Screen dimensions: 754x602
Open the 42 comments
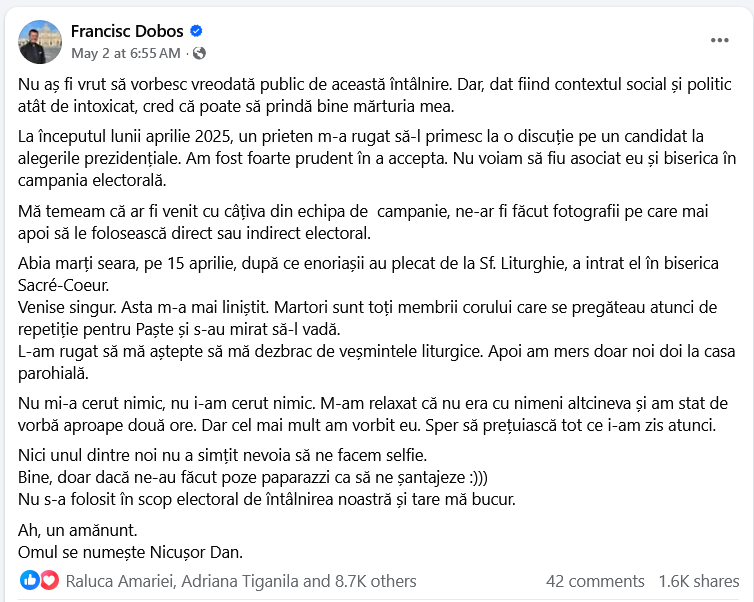(x=595, y=581)
